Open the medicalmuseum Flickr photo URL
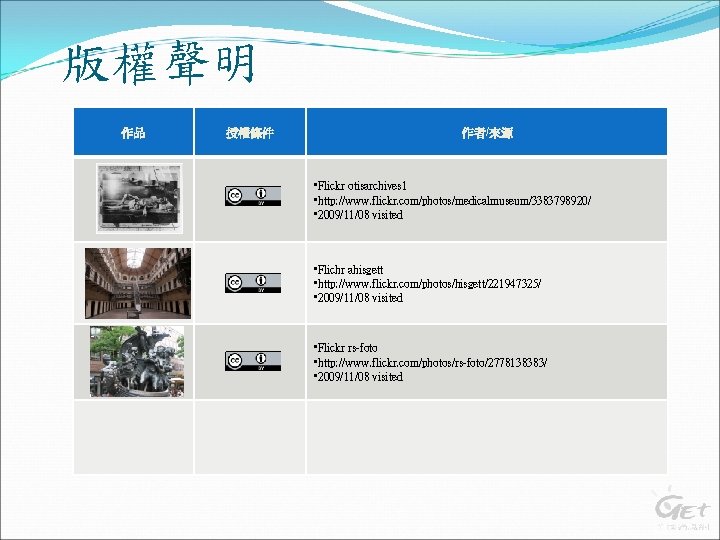The width and height of the screenshot is (720, 540). pyautogui.click(x=454, y=201)
